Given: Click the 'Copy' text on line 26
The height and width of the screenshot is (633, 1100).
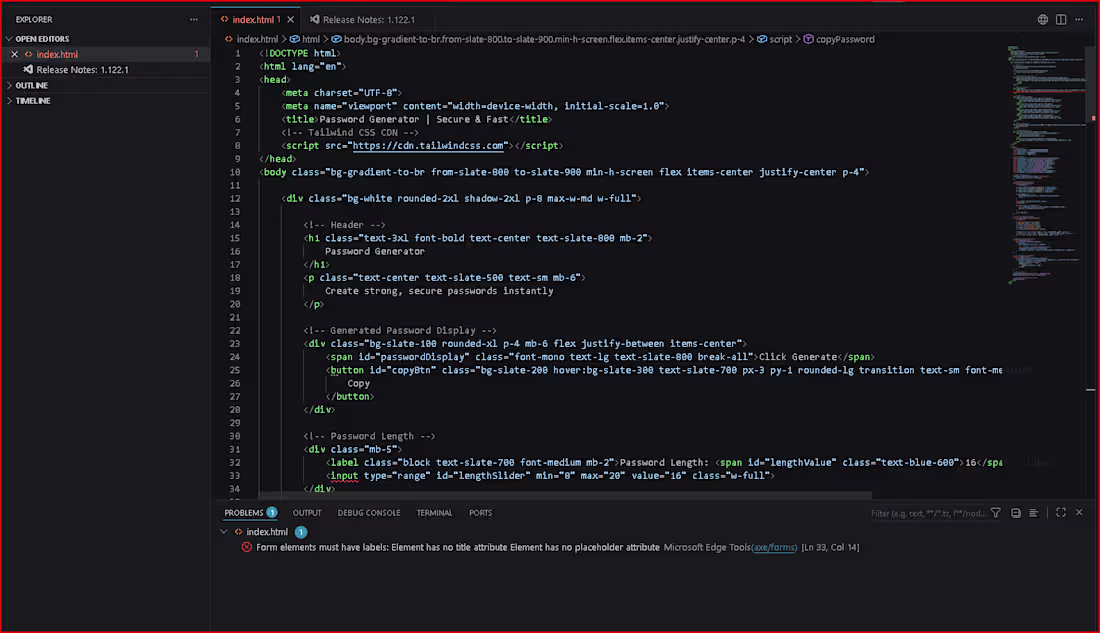Looking at the screenshot, I should pyautogui.click(x=358, y=383).
